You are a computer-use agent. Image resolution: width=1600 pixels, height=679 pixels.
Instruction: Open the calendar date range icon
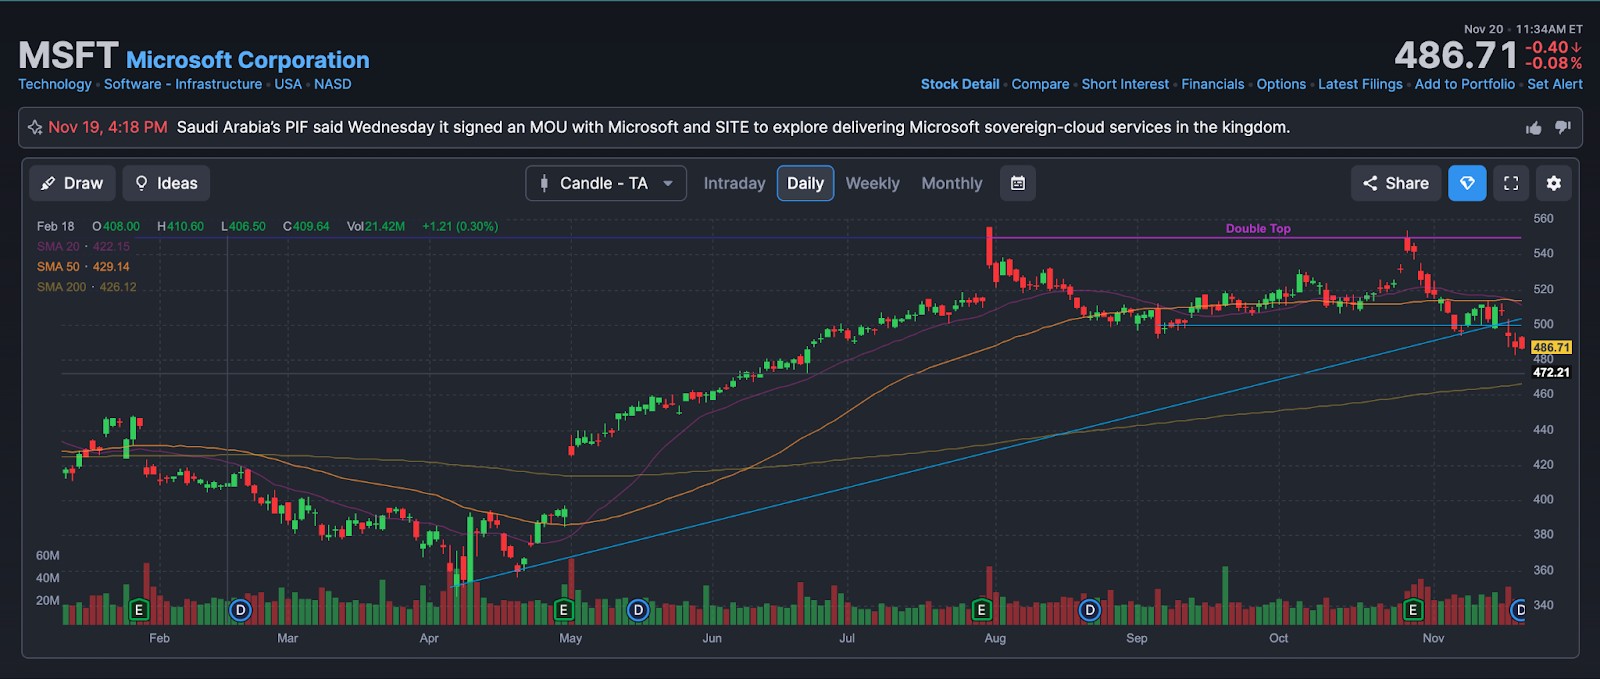pyautogui.click(x=1018, y=183)
